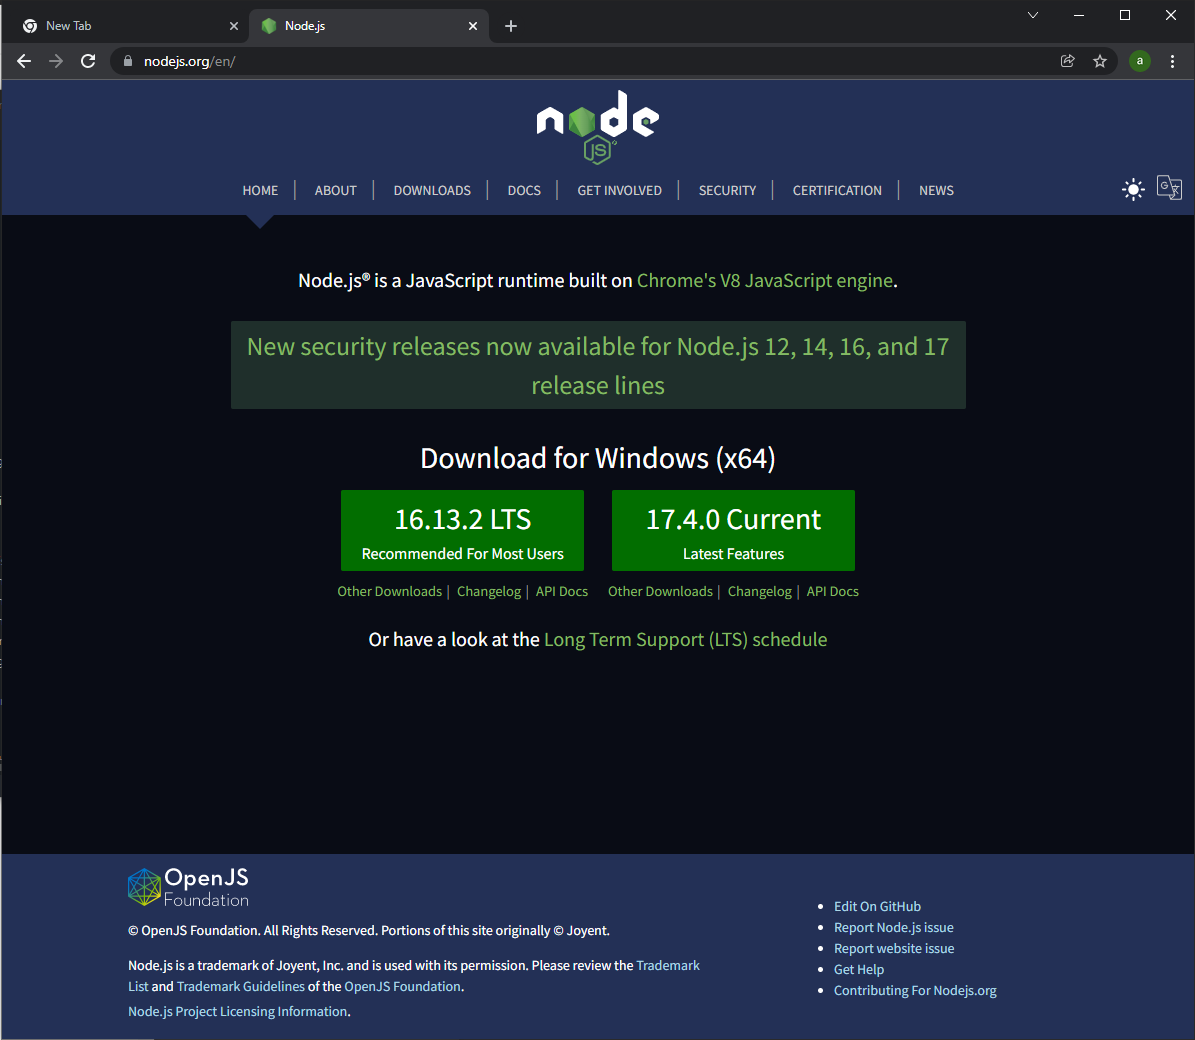Click the address bar URL
Viewport: 1195px width, 1040px height.
[x=190, y=61]
